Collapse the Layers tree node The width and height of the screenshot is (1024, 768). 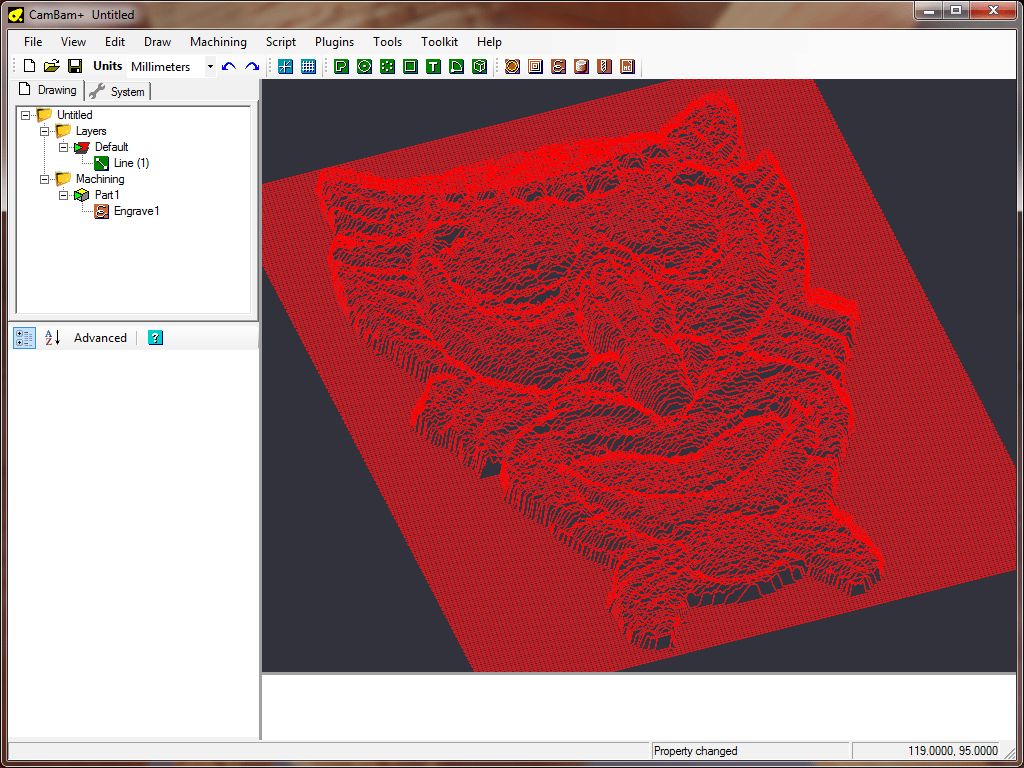tap(44, 131)
